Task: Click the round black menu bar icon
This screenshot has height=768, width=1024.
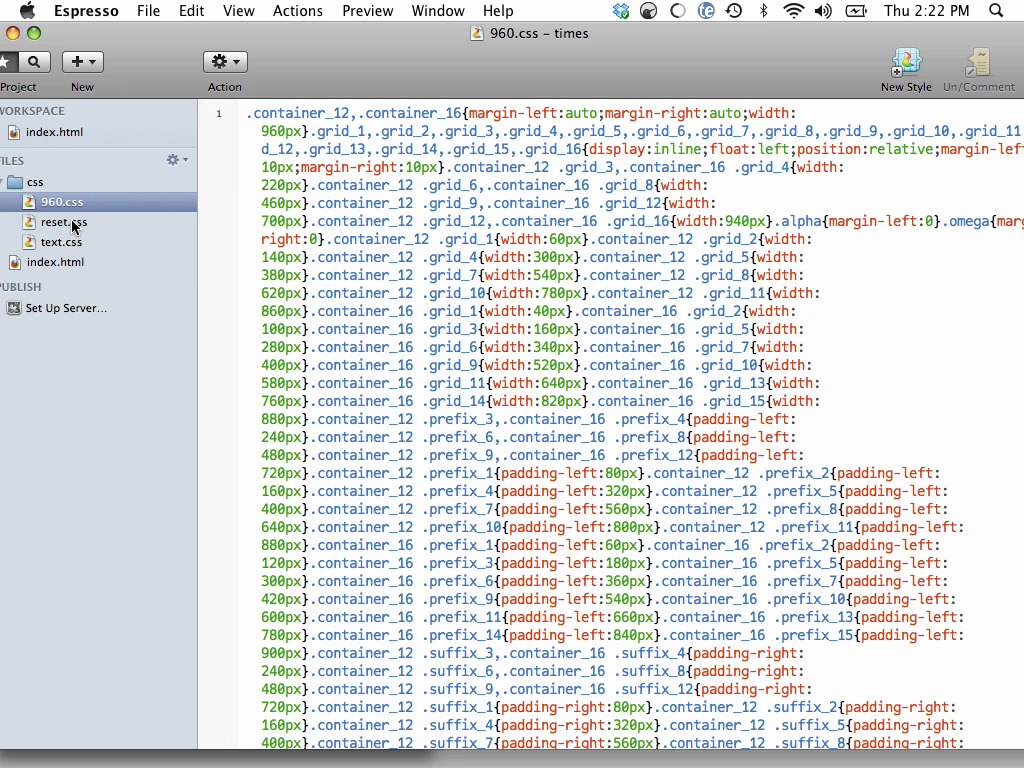Action: 648,10
